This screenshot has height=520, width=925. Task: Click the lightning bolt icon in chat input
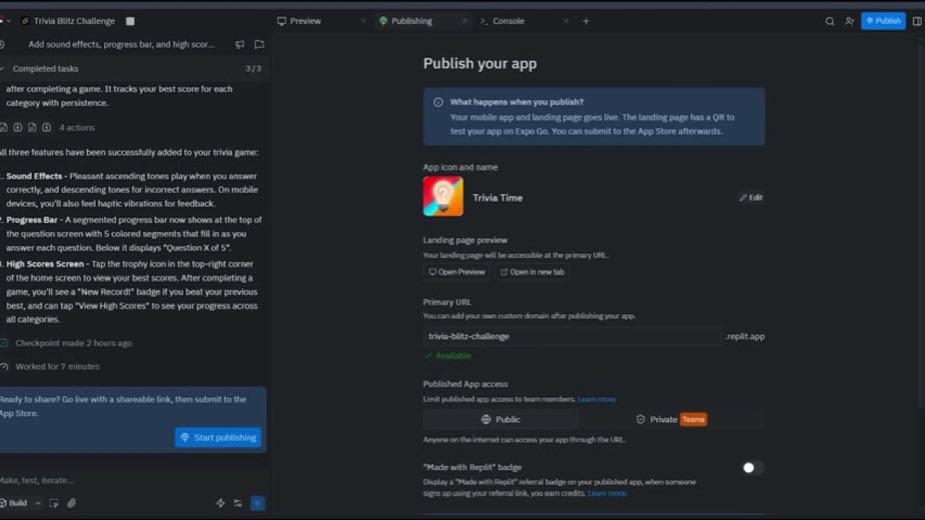coord(220,503)
